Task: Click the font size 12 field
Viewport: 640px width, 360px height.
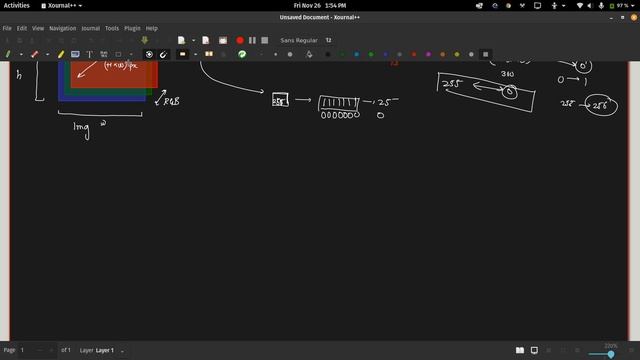Action: coord(329,40)
